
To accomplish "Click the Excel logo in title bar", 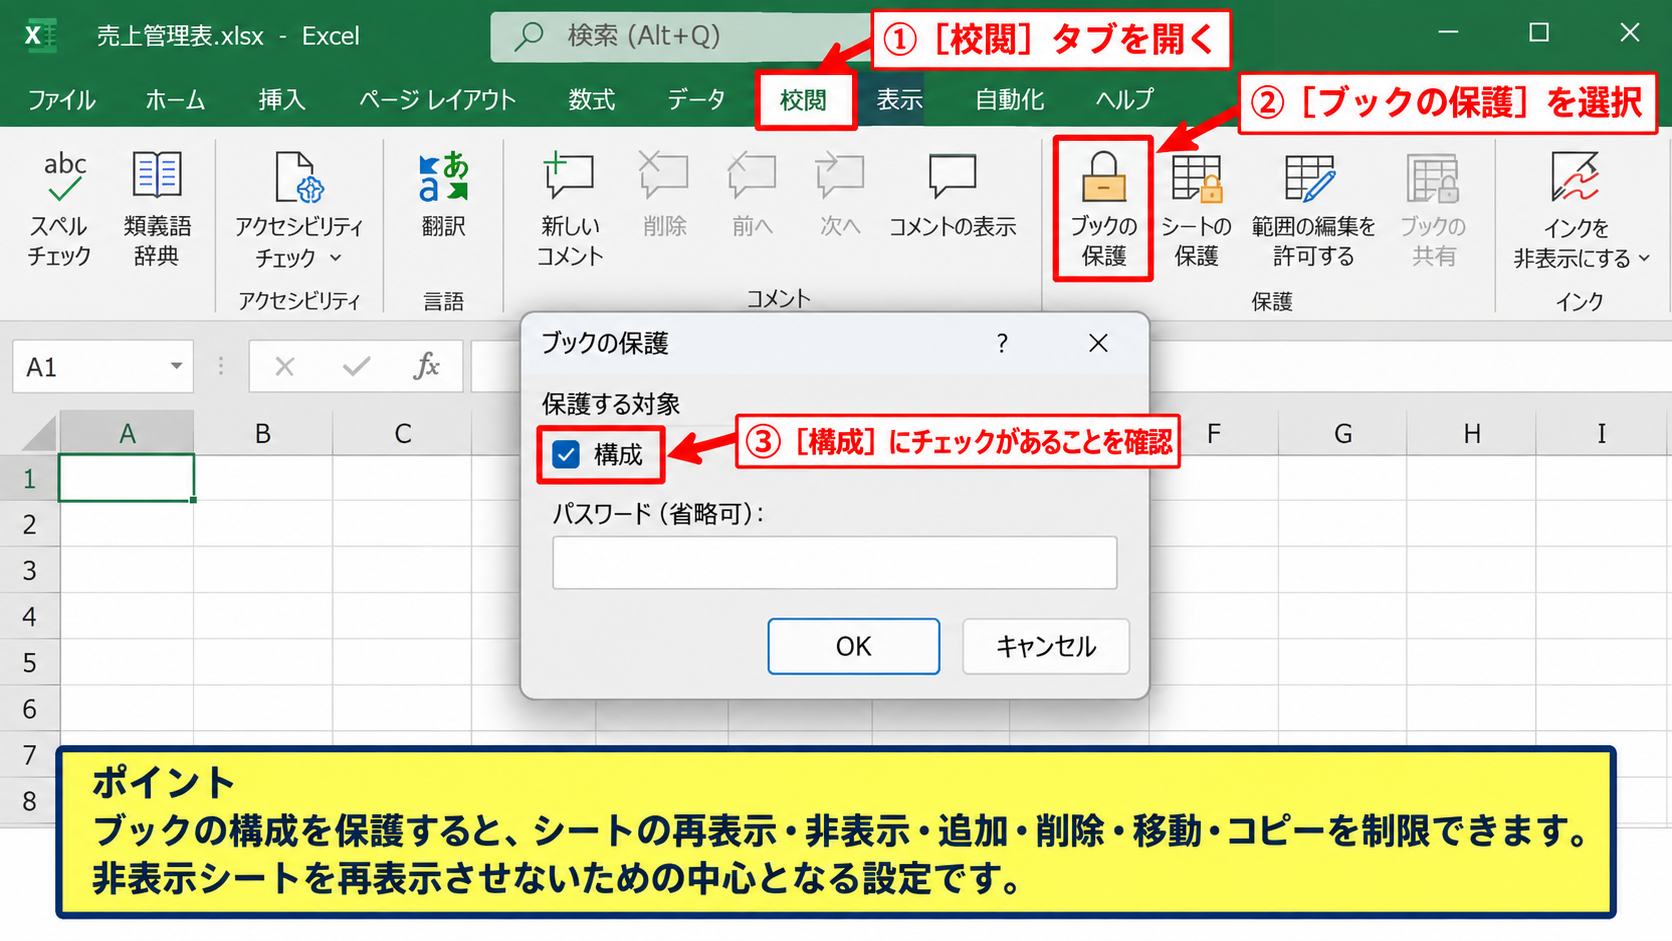I will tap(40, 36).
